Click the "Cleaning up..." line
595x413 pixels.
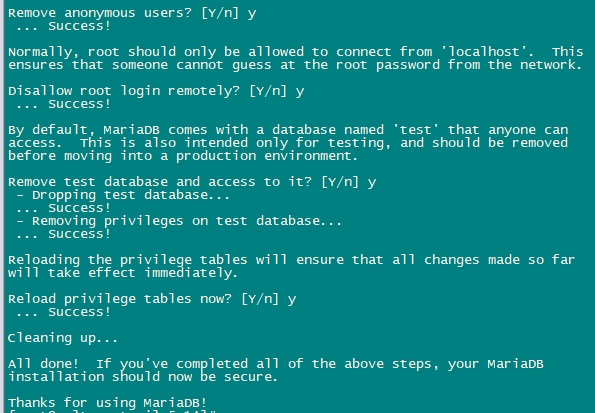pos(63,338)
